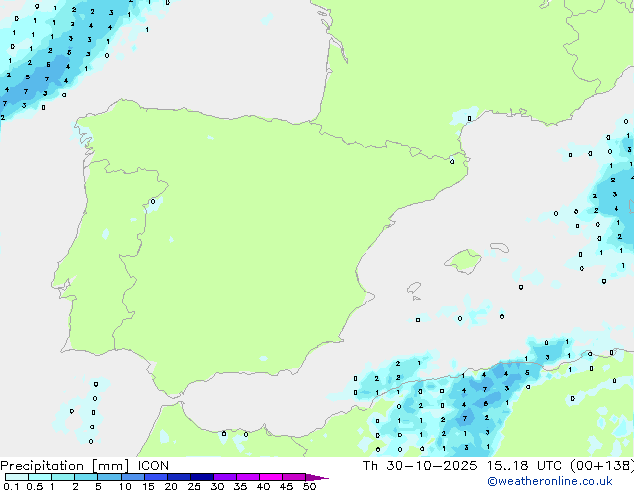Image resolution: width=634 pixels, height=490 pixels.
Task: Pick the 40–45 mm magenta swatch
Action: pos(271,477)
